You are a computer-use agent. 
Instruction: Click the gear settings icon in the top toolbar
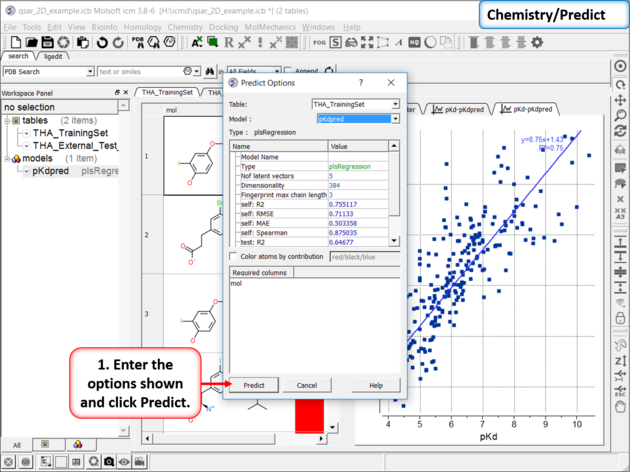(x=537, y=43)
